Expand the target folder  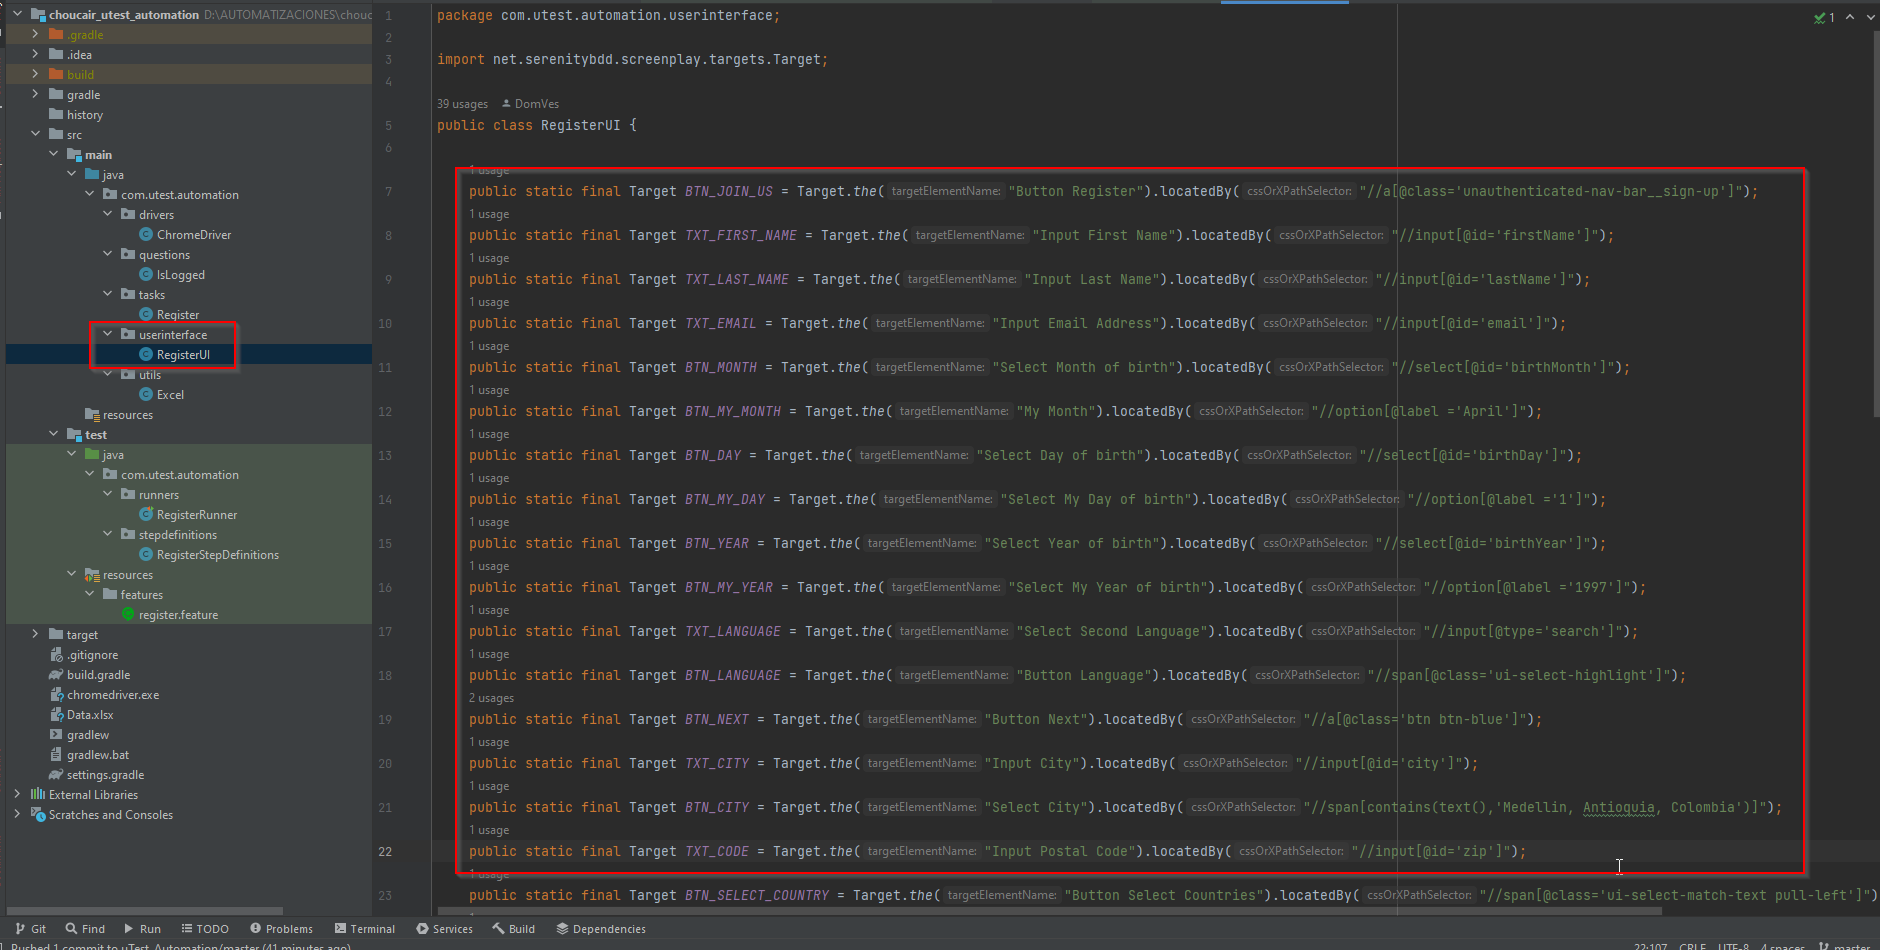35,635
